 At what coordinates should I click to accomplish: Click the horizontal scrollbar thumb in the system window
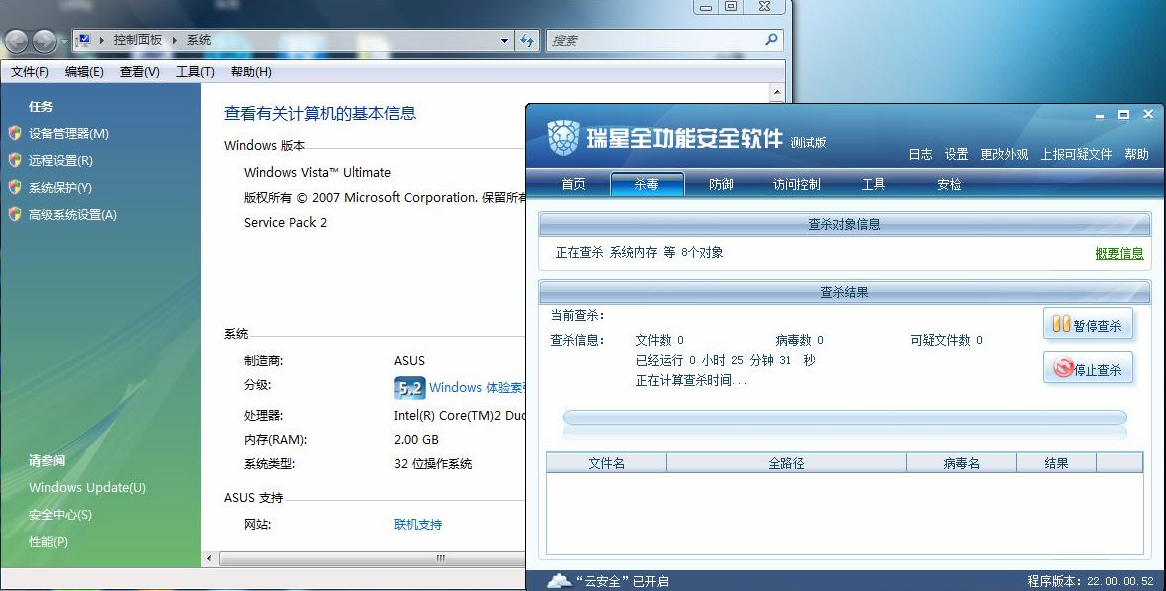coord(372,558)
